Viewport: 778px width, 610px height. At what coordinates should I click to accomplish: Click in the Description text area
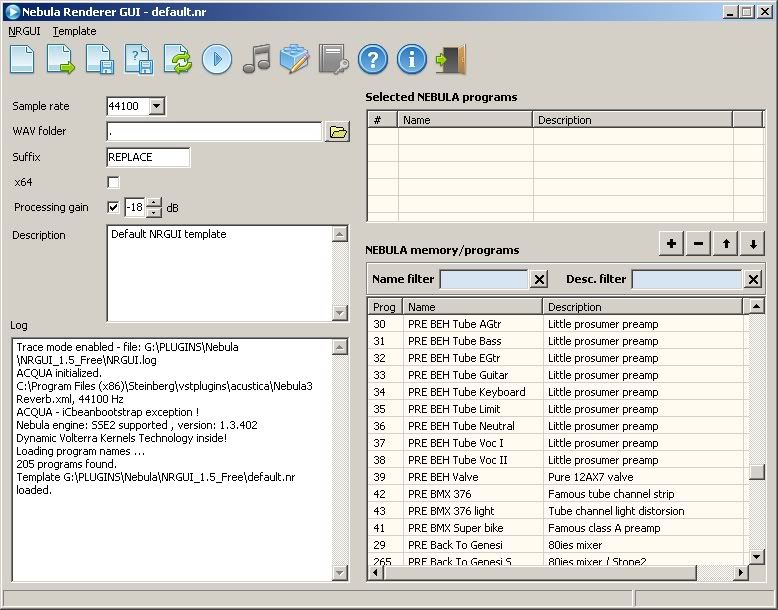[x=219, y=273]
